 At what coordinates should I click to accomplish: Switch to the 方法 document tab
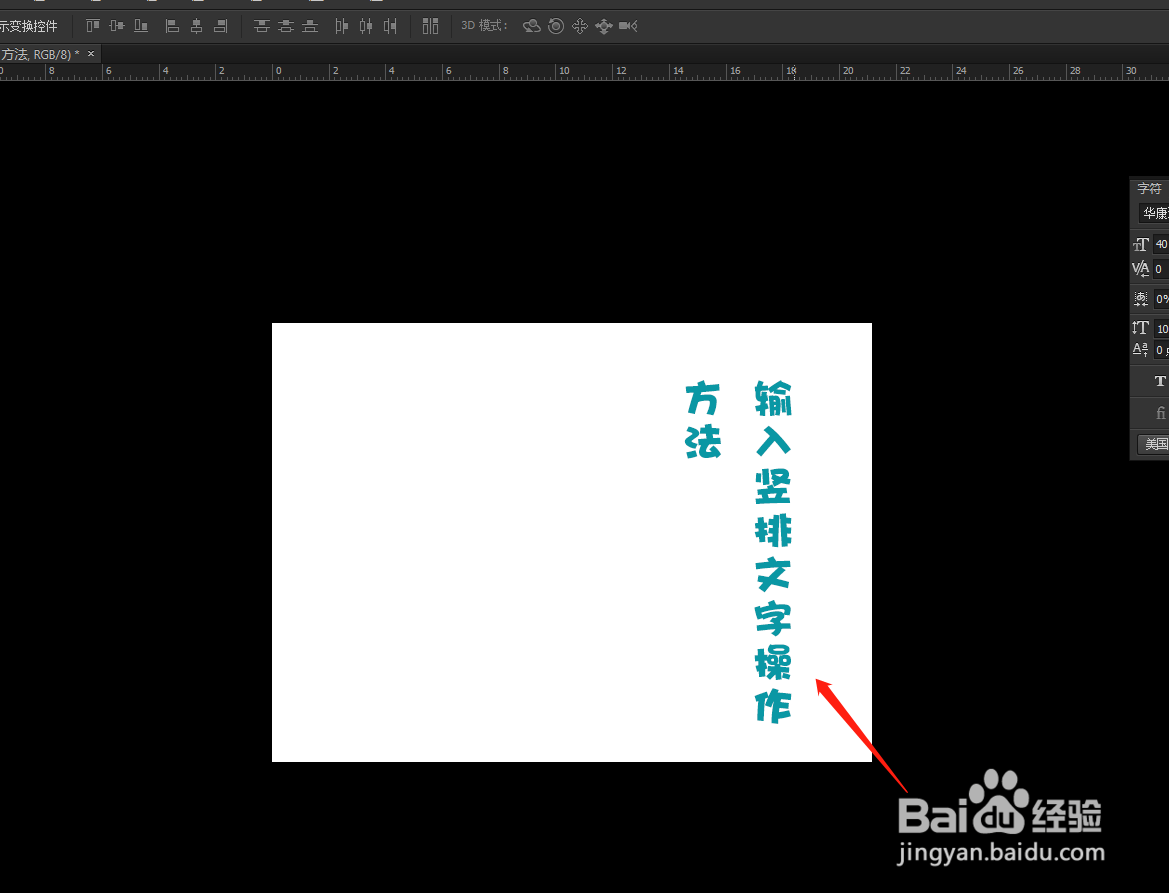click(40, 53)
